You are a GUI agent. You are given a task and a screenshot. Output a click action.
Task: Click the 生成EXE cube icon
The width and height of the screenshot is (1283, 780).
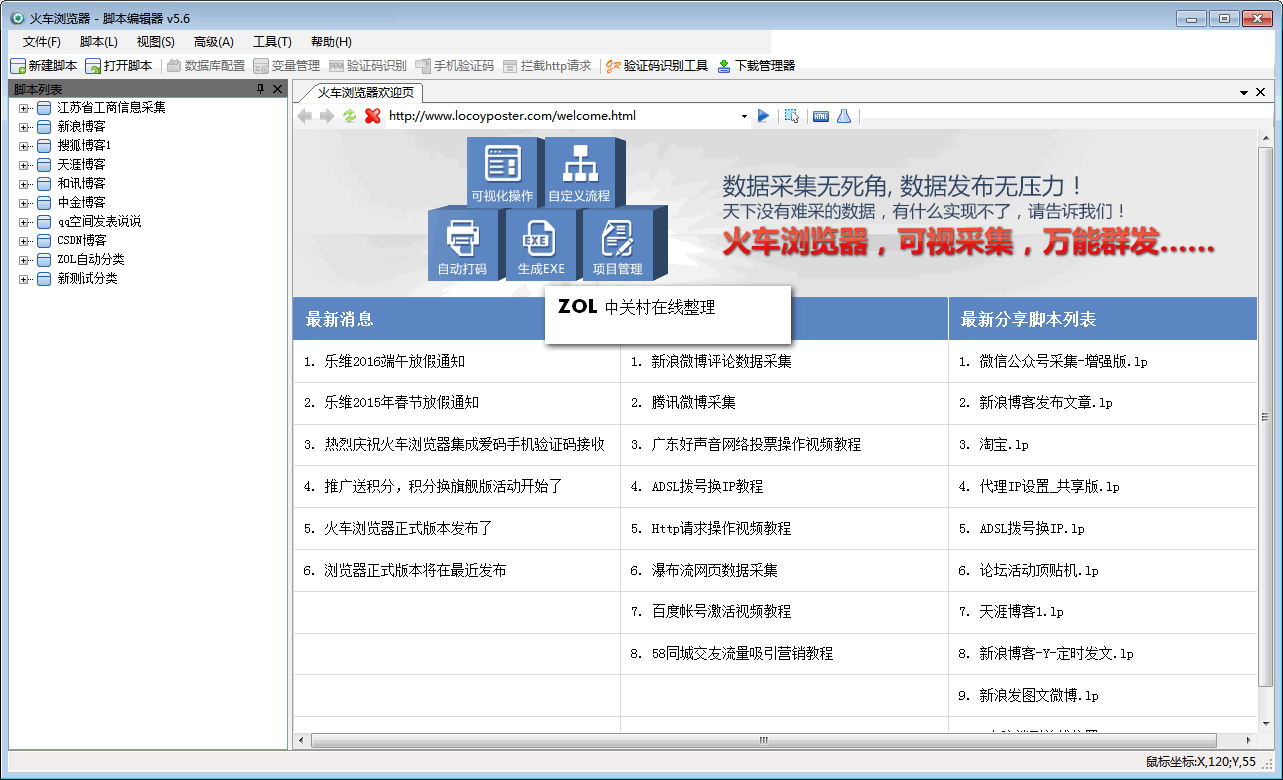point(541,245)
